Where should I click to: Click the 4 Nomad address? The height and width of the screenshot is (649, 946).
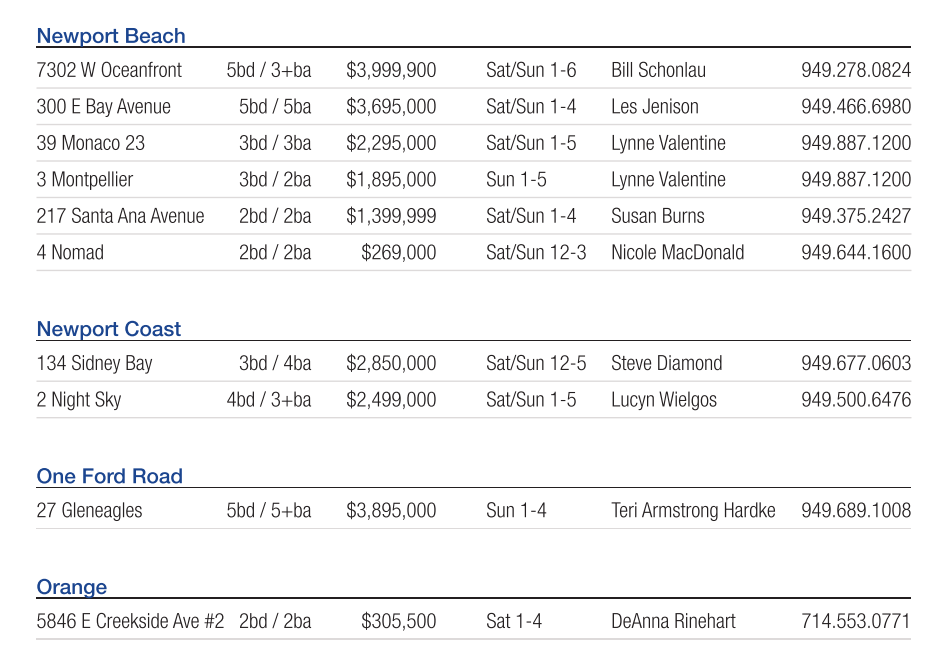point(70,253)
